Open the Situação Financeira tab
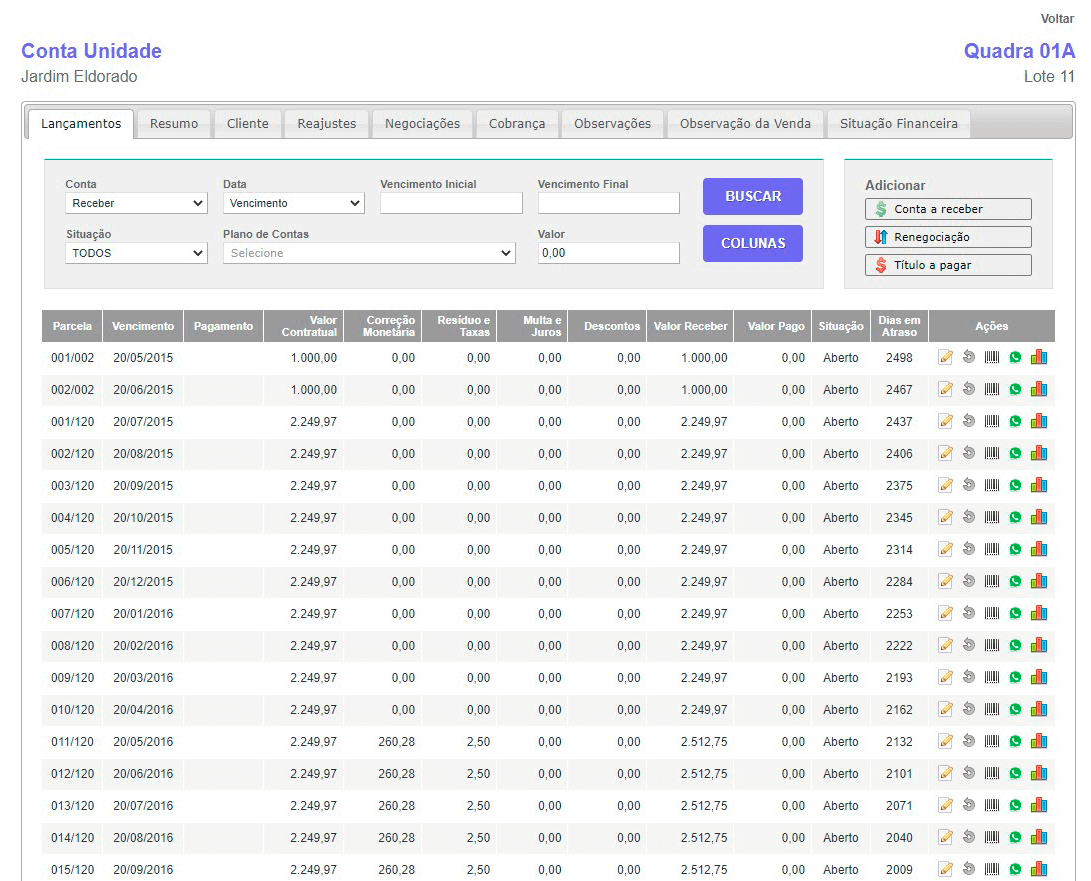The width and height of the screenshot is (1091, 881). coord(898,124)
